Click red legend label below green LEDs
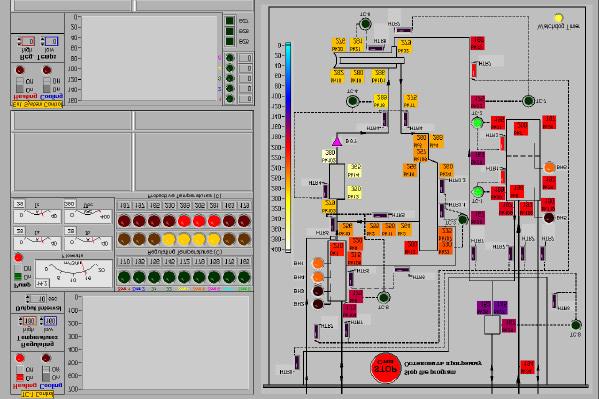Screen dimensions: 599x399 tap(124, 289)
